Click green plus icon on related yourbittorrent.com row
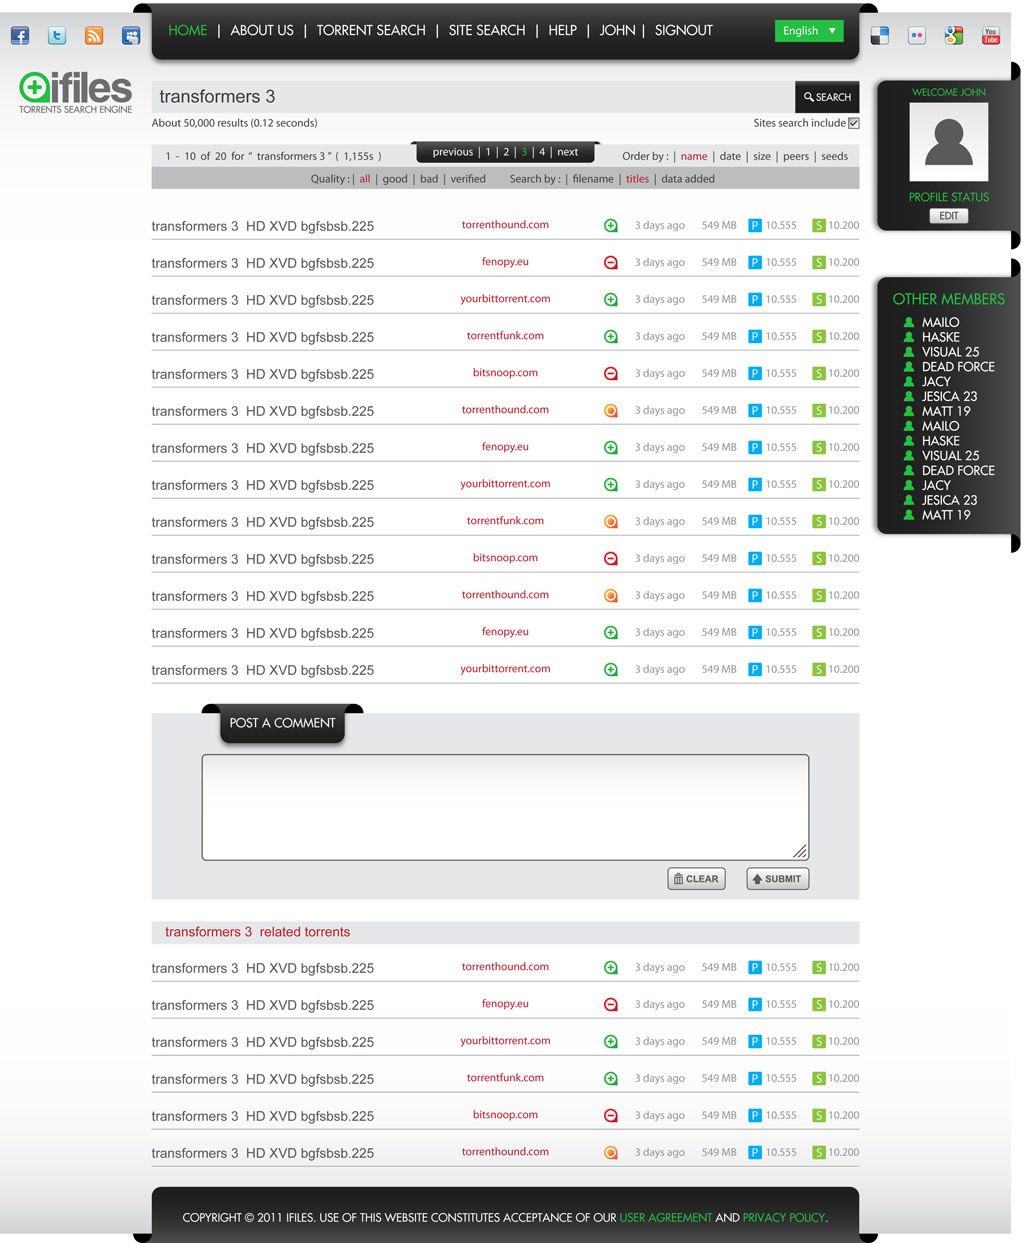 611,1042
